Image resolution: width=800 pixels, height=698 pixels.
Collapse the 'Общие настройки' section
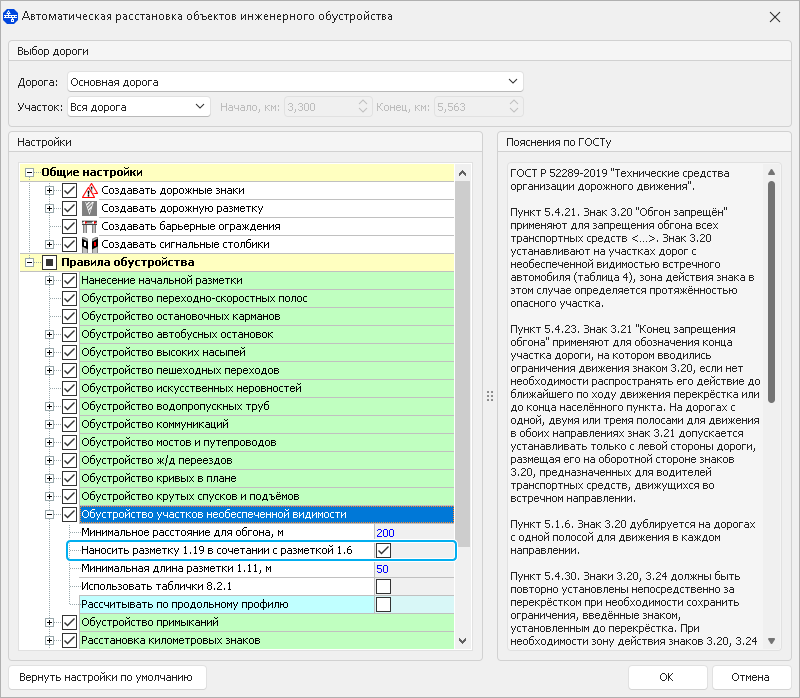click(x=30, y=172)
